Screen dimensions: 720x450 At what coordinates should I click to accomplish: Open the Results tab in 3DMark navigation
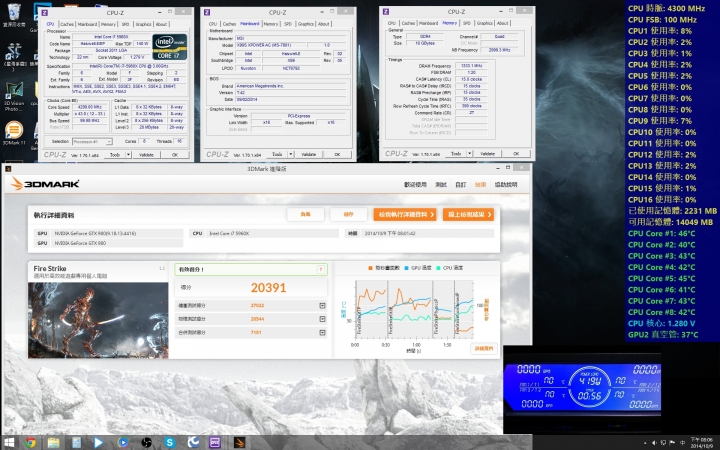(x=480, y=185)
